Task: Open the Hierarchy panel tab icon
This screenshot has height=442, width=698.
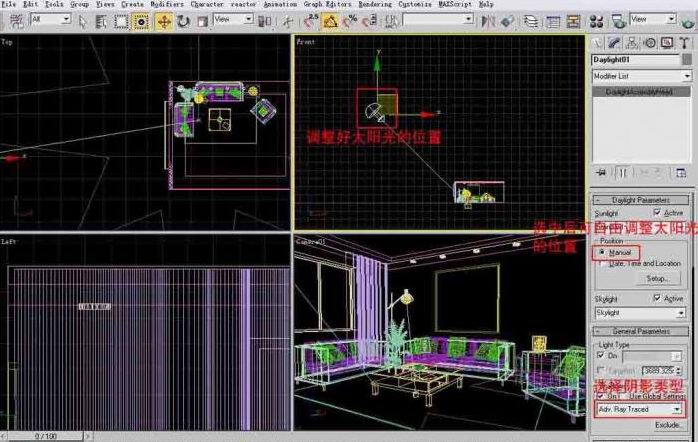Action: [632, 43]
